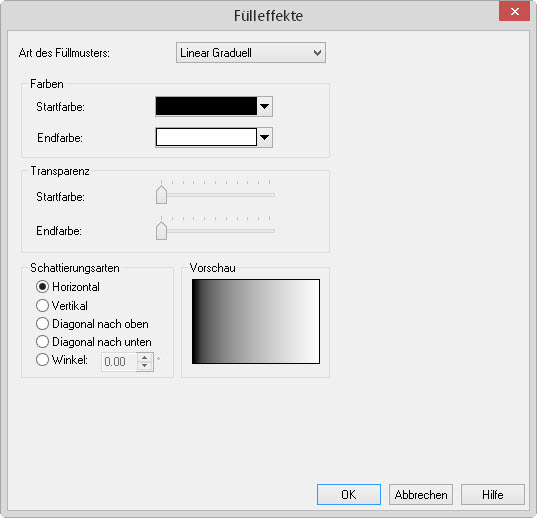Decrease the Winkel value with down arrow
Image resolution: width=537 pixels, height=518 pixels.
click(145, 366)
